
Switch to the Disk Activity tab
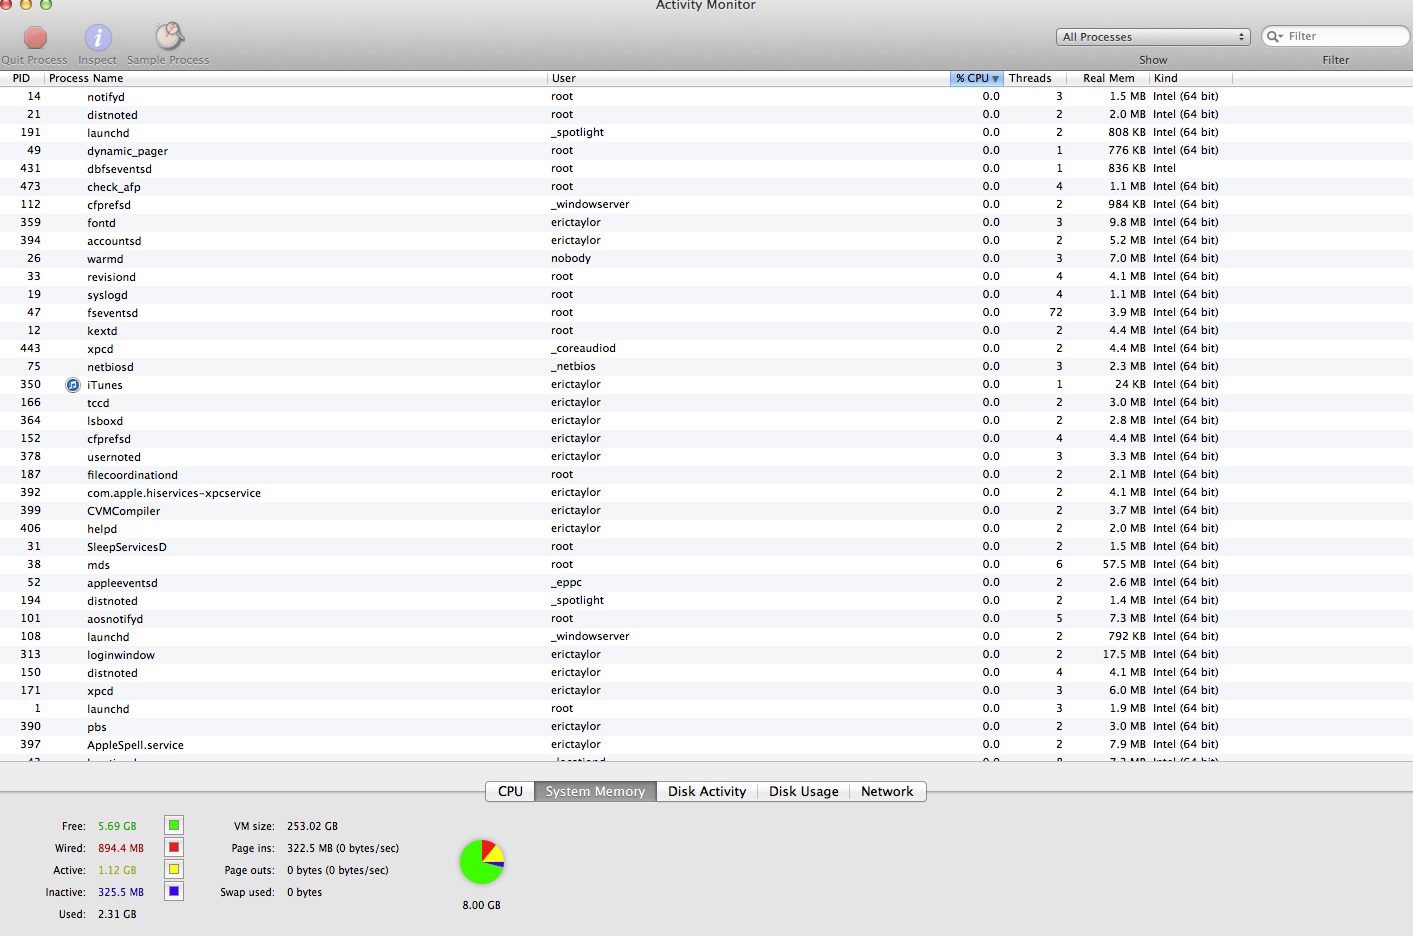click(707, 791)
